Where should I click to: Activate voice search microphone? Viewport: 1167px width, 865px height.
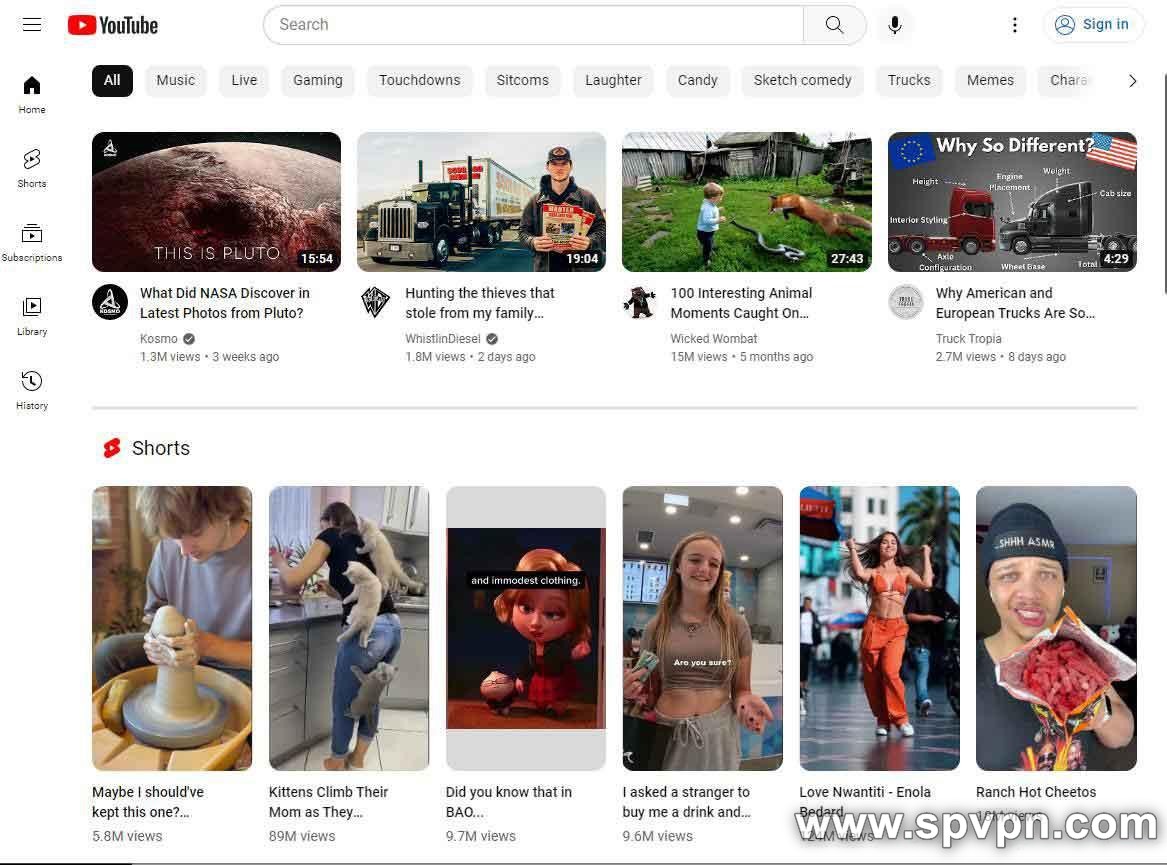coord(895,25)
